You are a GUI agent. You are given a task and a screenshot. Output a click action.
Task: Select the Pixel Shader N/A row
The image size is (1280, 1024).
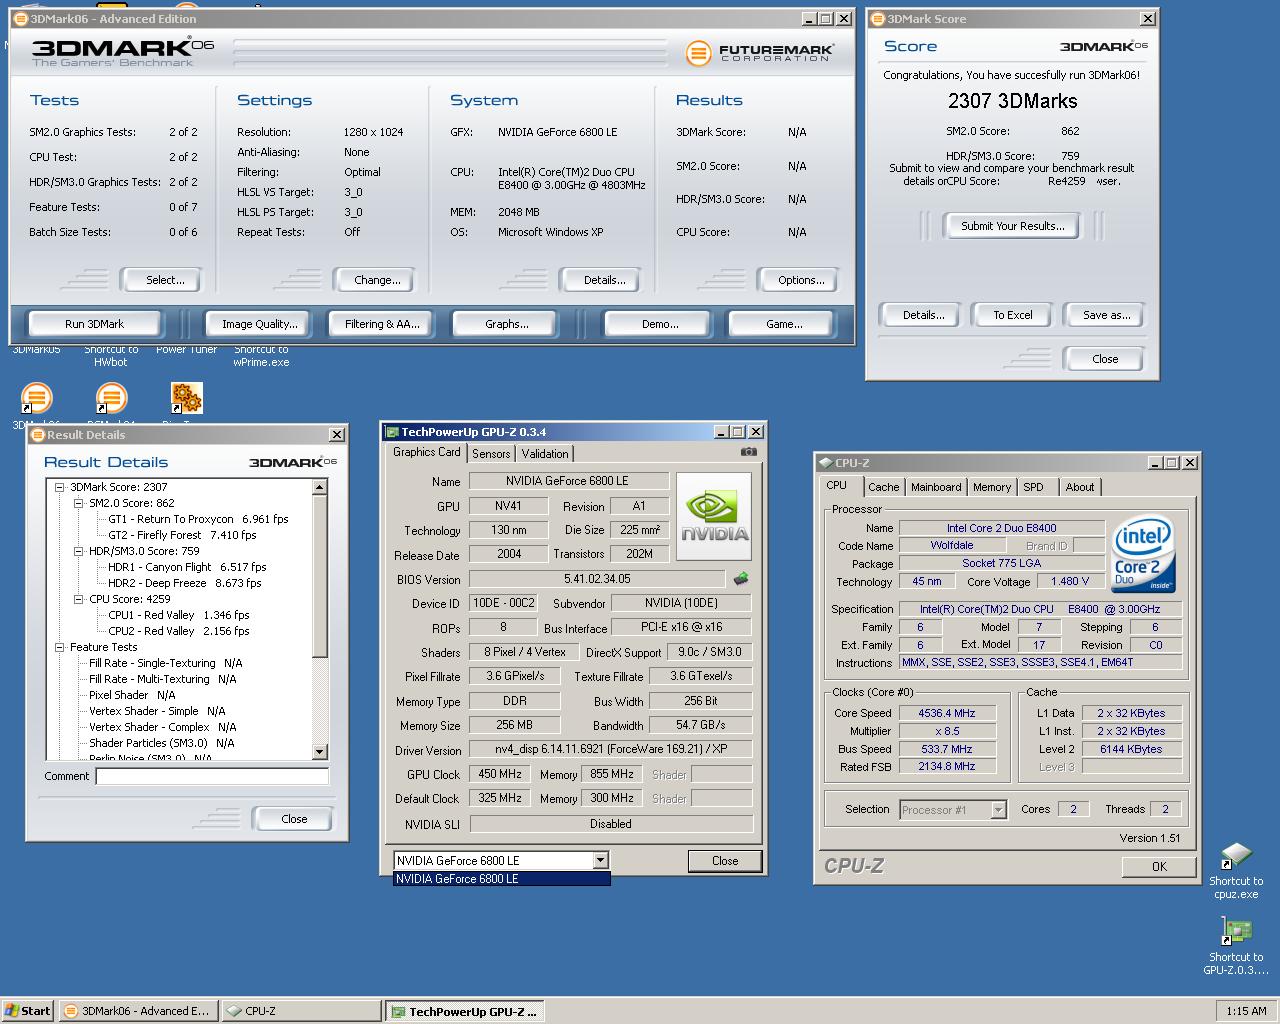coord(132,695)
